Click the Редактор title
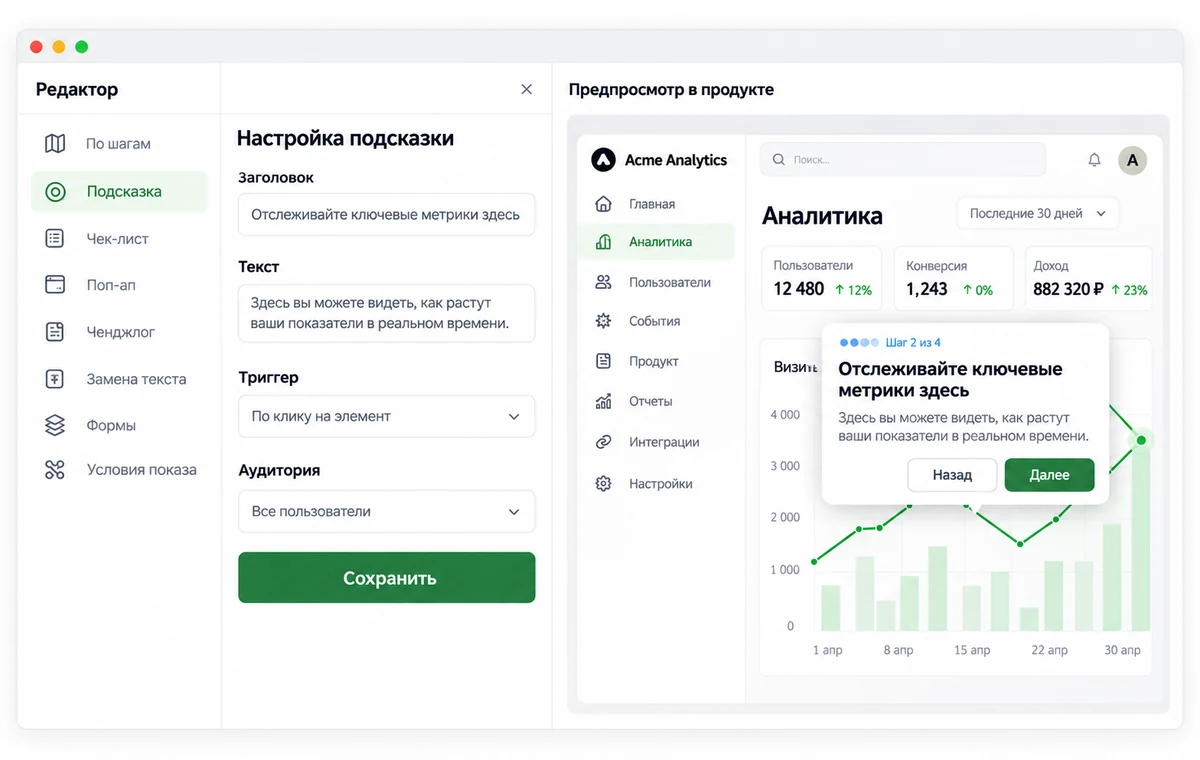 coord(77,89)
